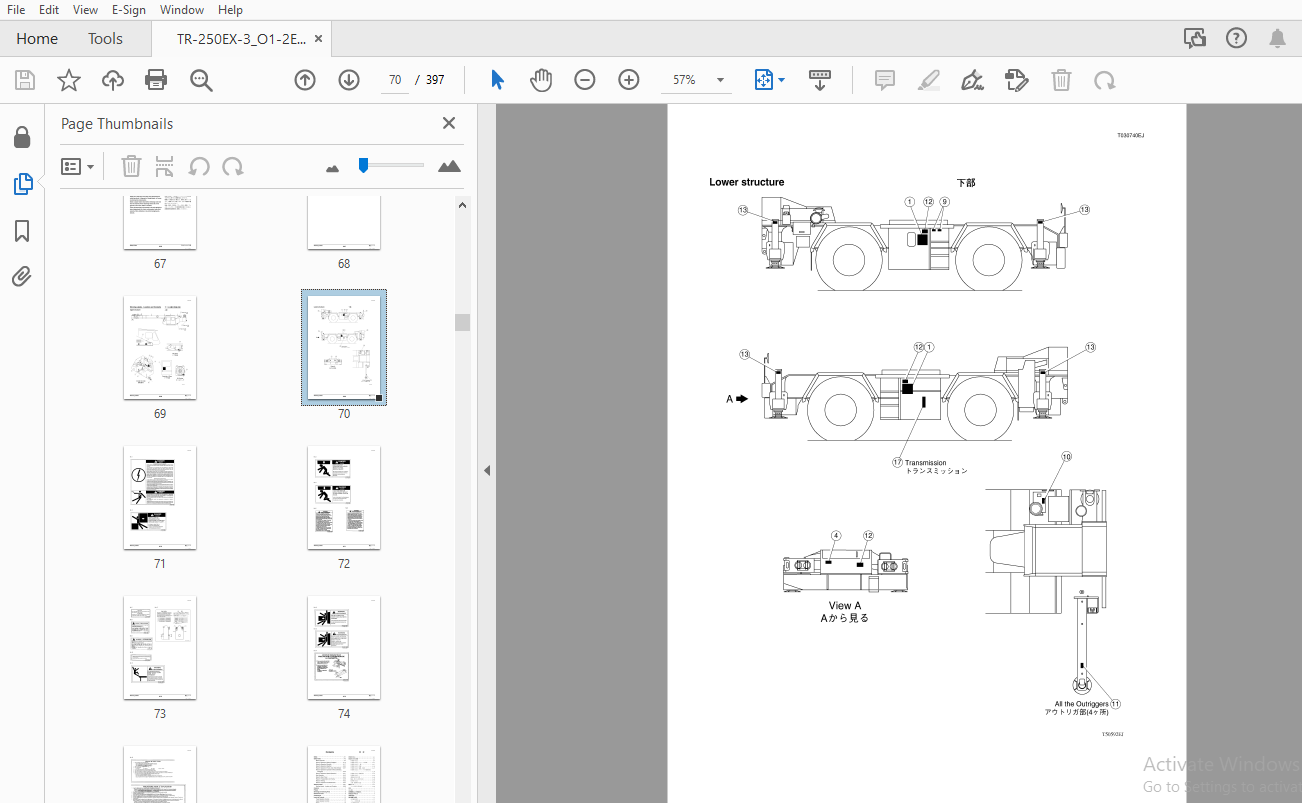Open the Page Thumbnails sidebar icon
The height and width of the screenshot is (803, 1302).
pyautogui.click(x=22, y=184)
